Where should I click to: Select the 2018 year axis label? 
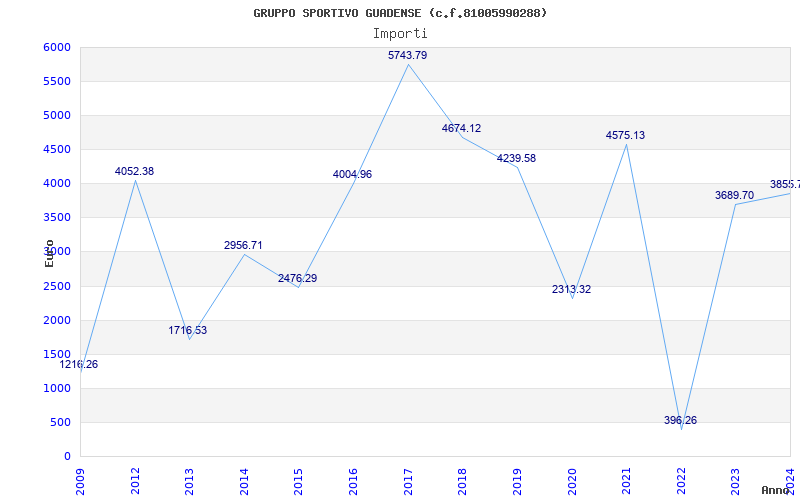pyautogui.click(x=463, y=481)
